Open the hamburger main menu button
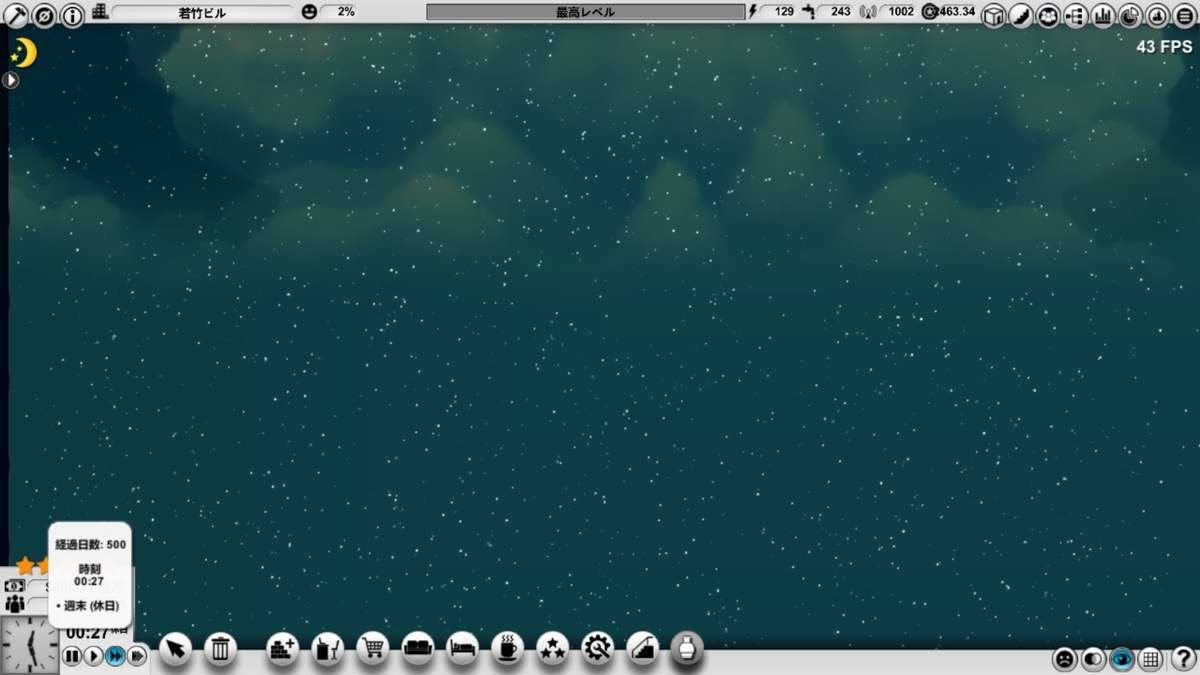The width and height of the screenshot is (1200, 675). click(1185, 15)
